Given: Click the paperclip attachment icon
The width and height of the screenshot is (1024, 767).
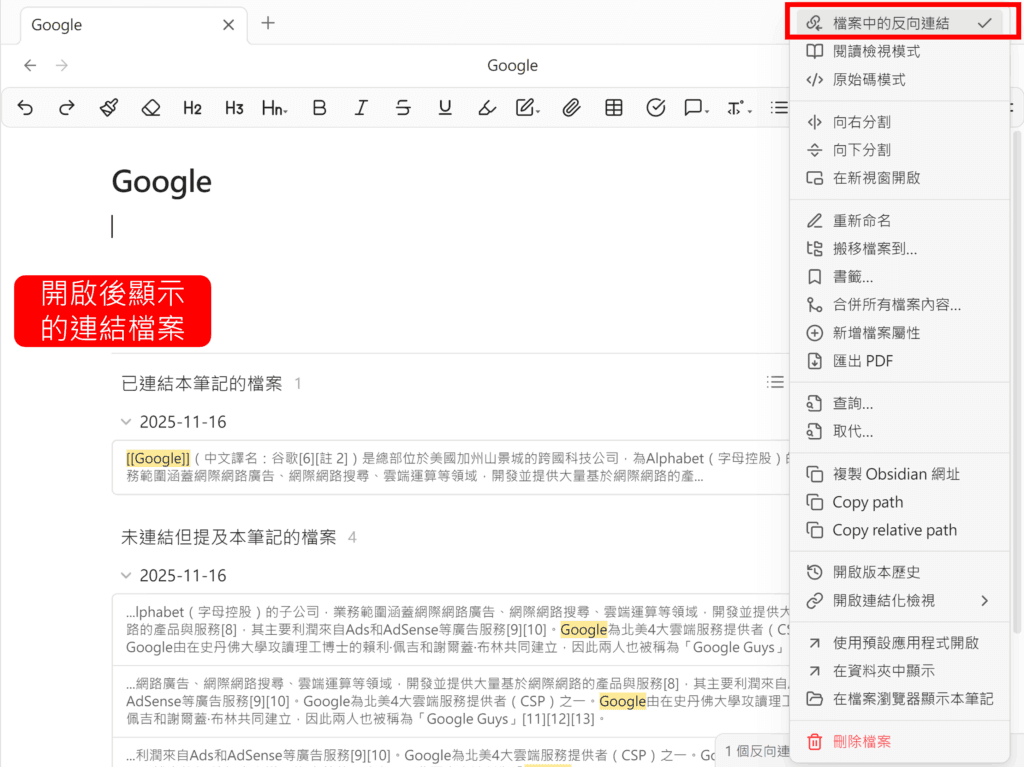Looking at the screenshot, I should 571,108.
